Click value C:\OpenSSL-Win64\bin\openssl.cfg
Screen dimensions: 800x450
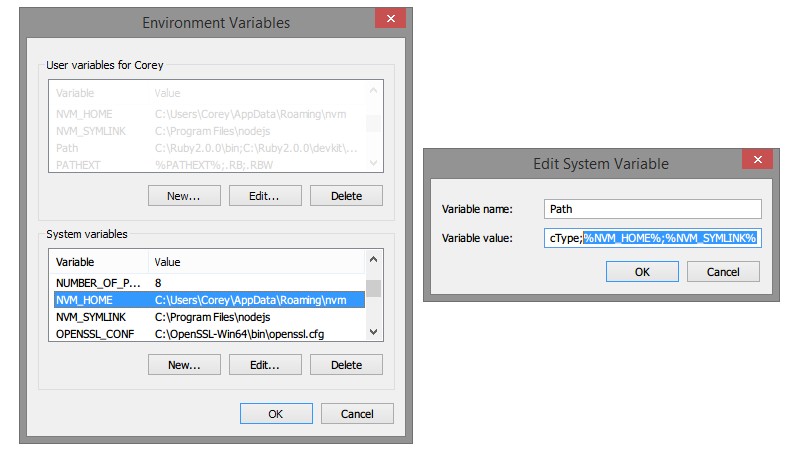(239, 334)
